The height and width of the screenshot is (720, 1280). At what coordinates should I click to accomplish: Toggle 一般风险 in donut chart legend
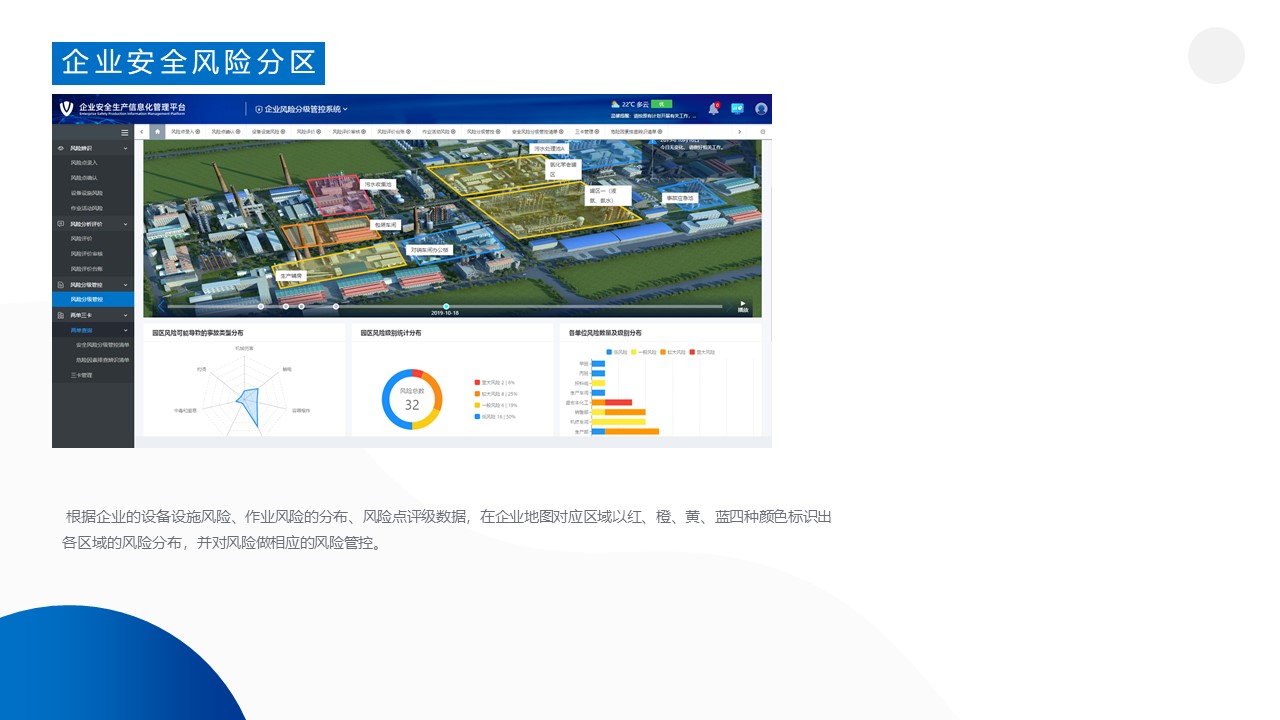pos(496,405)
